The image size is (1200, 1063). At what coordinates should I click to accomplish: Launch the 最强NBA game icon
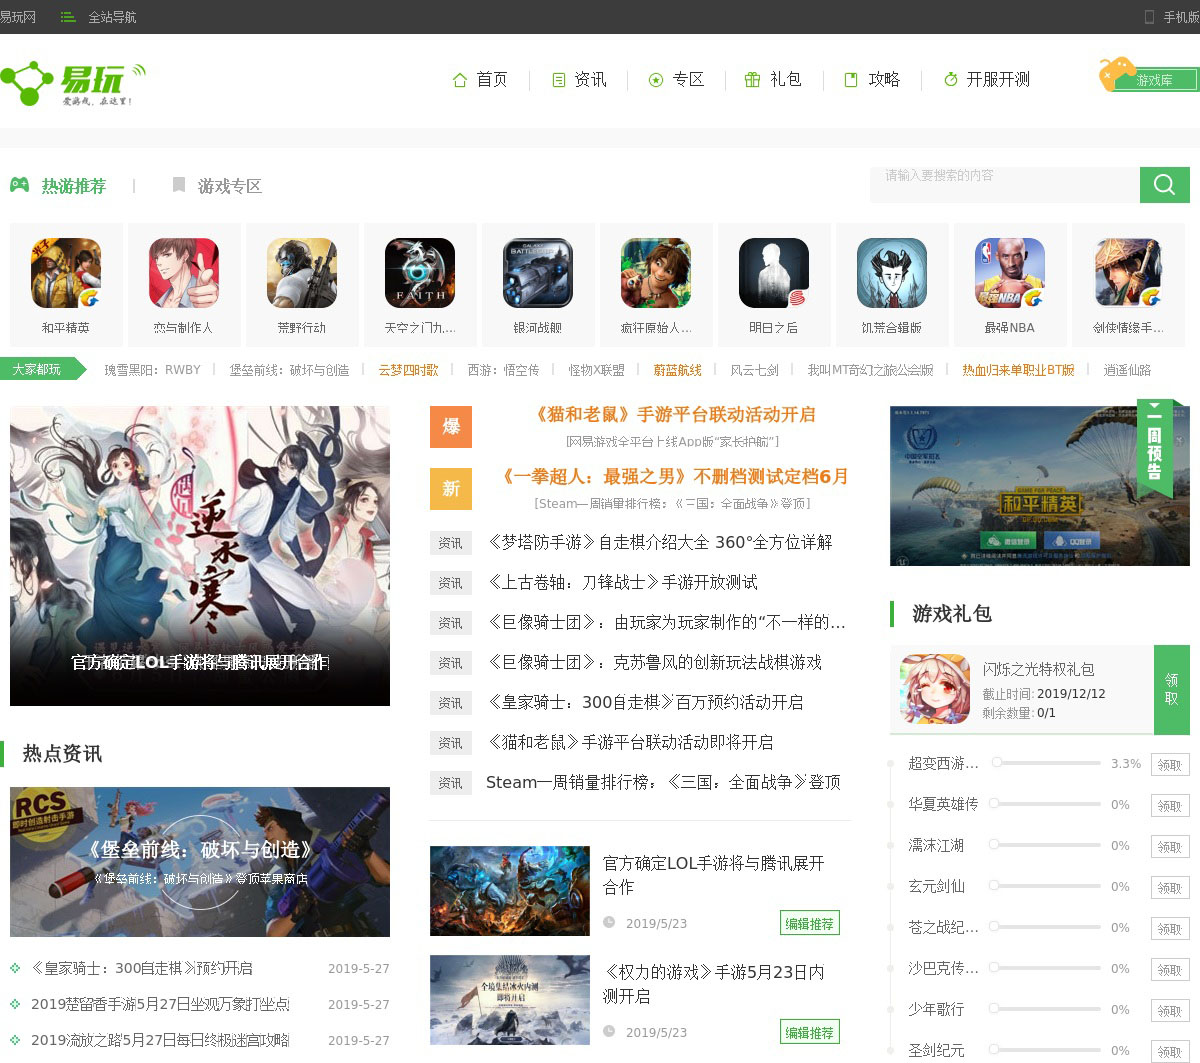point(1010,273)
